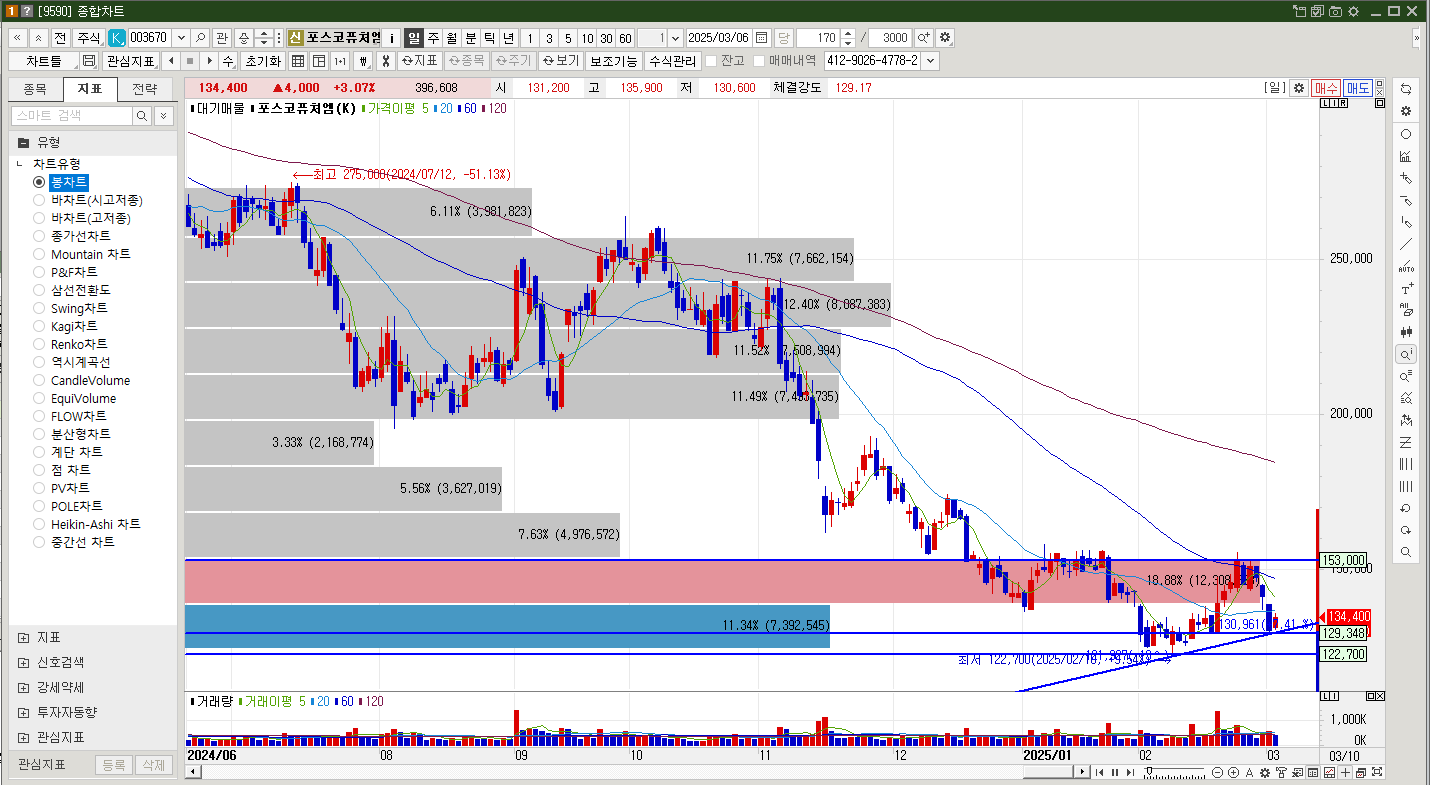1430x785 pixels.
Task: Click the smart search magnifier in left panel
Action: 143,116
